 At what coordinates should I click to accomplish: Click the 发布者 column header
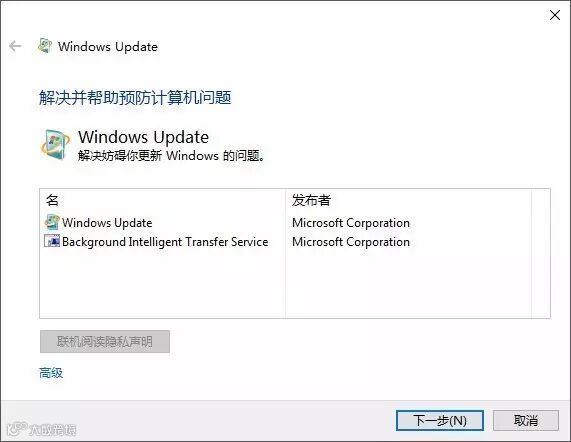coord(311,200)
